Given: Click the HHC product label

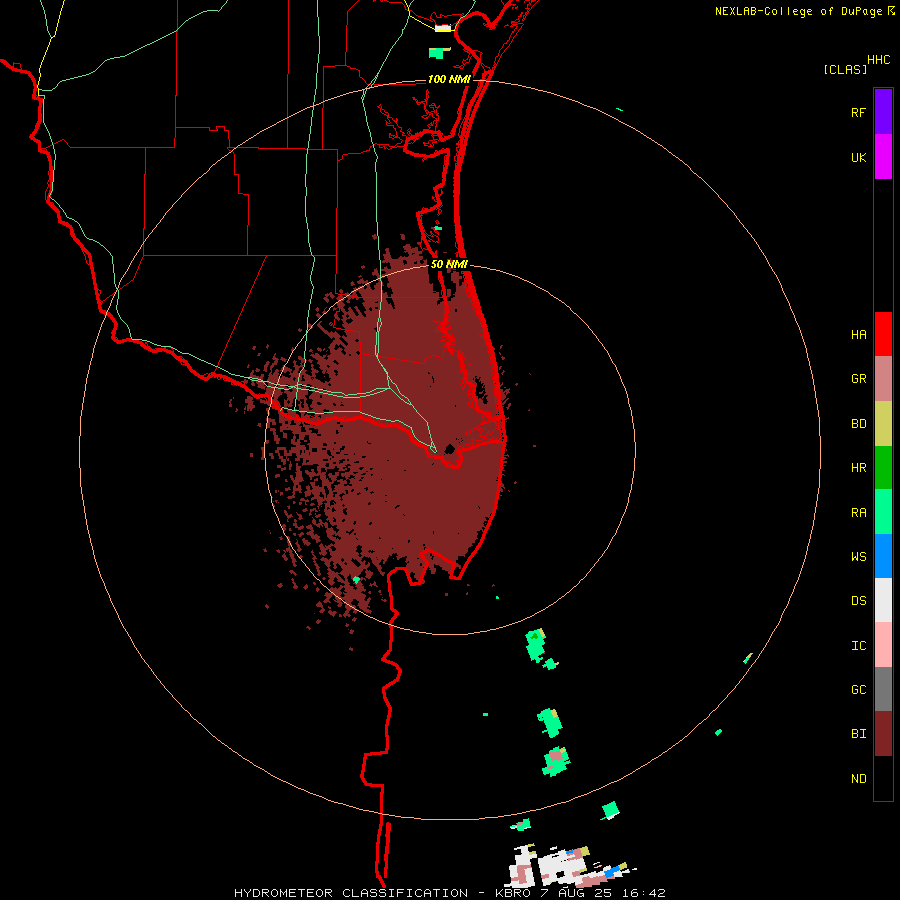Looking at the screenshot, I should point(878,60).
